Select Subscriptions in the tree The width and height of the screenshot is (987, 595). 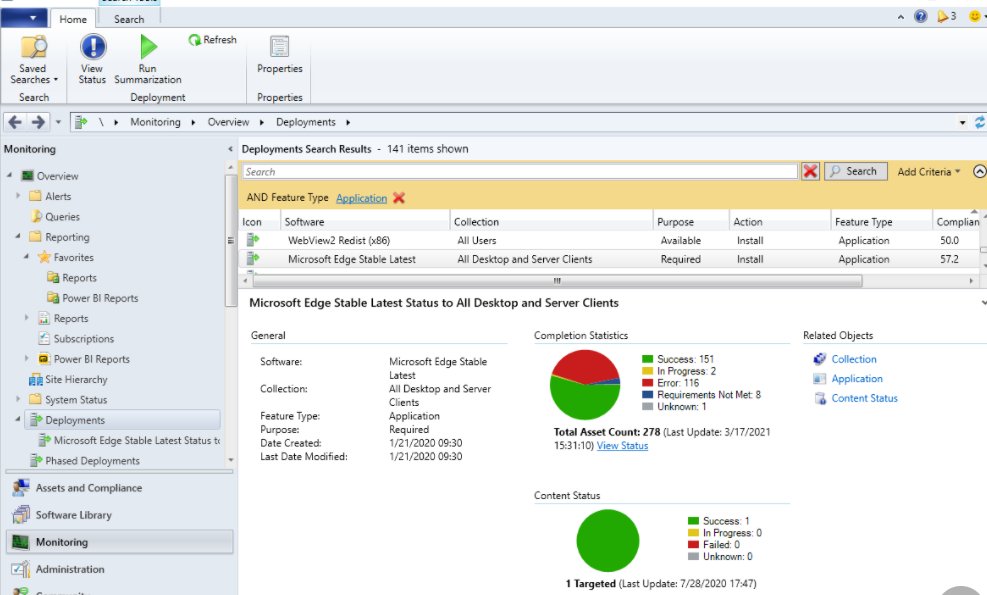click(x=84, y=339)
